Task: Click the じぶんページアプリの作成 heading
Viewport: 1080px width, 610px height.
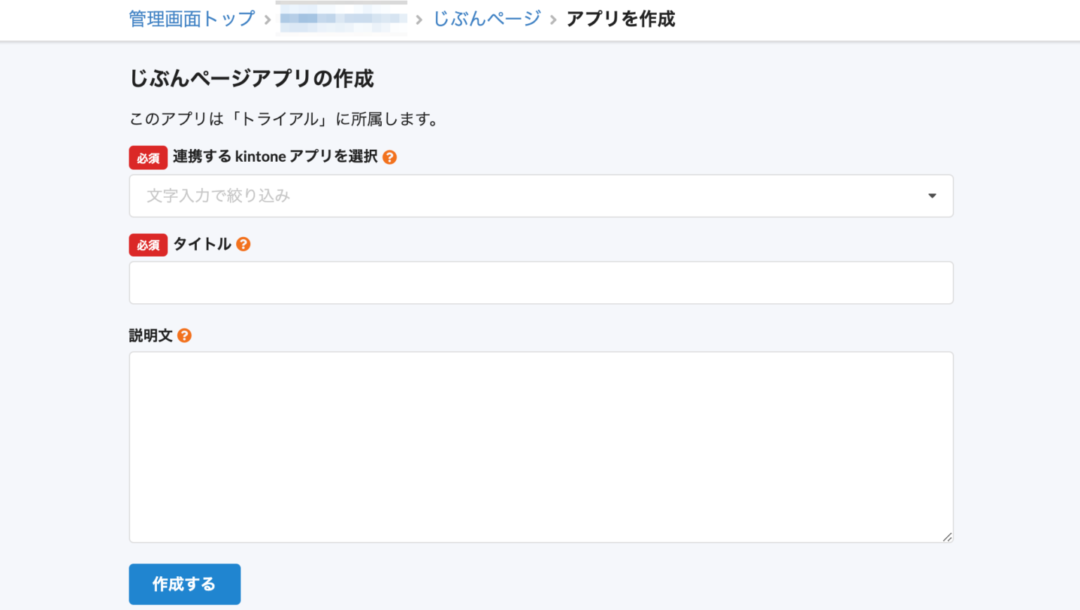Action: point(251,78)
